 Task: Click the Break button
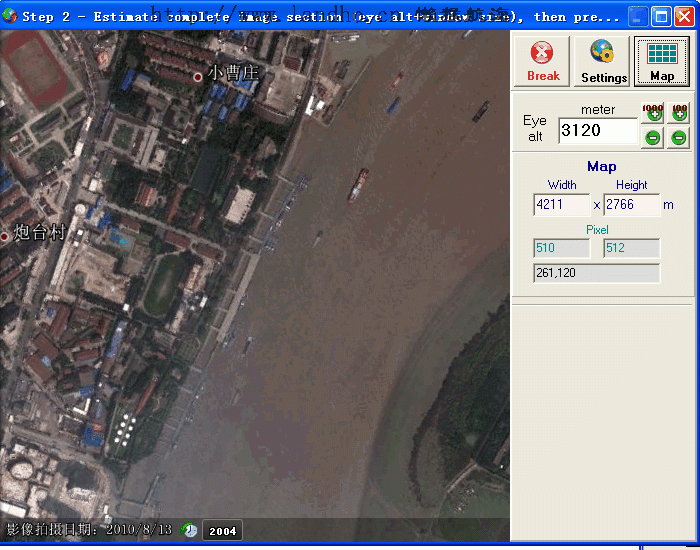click(x=543, y=61)
